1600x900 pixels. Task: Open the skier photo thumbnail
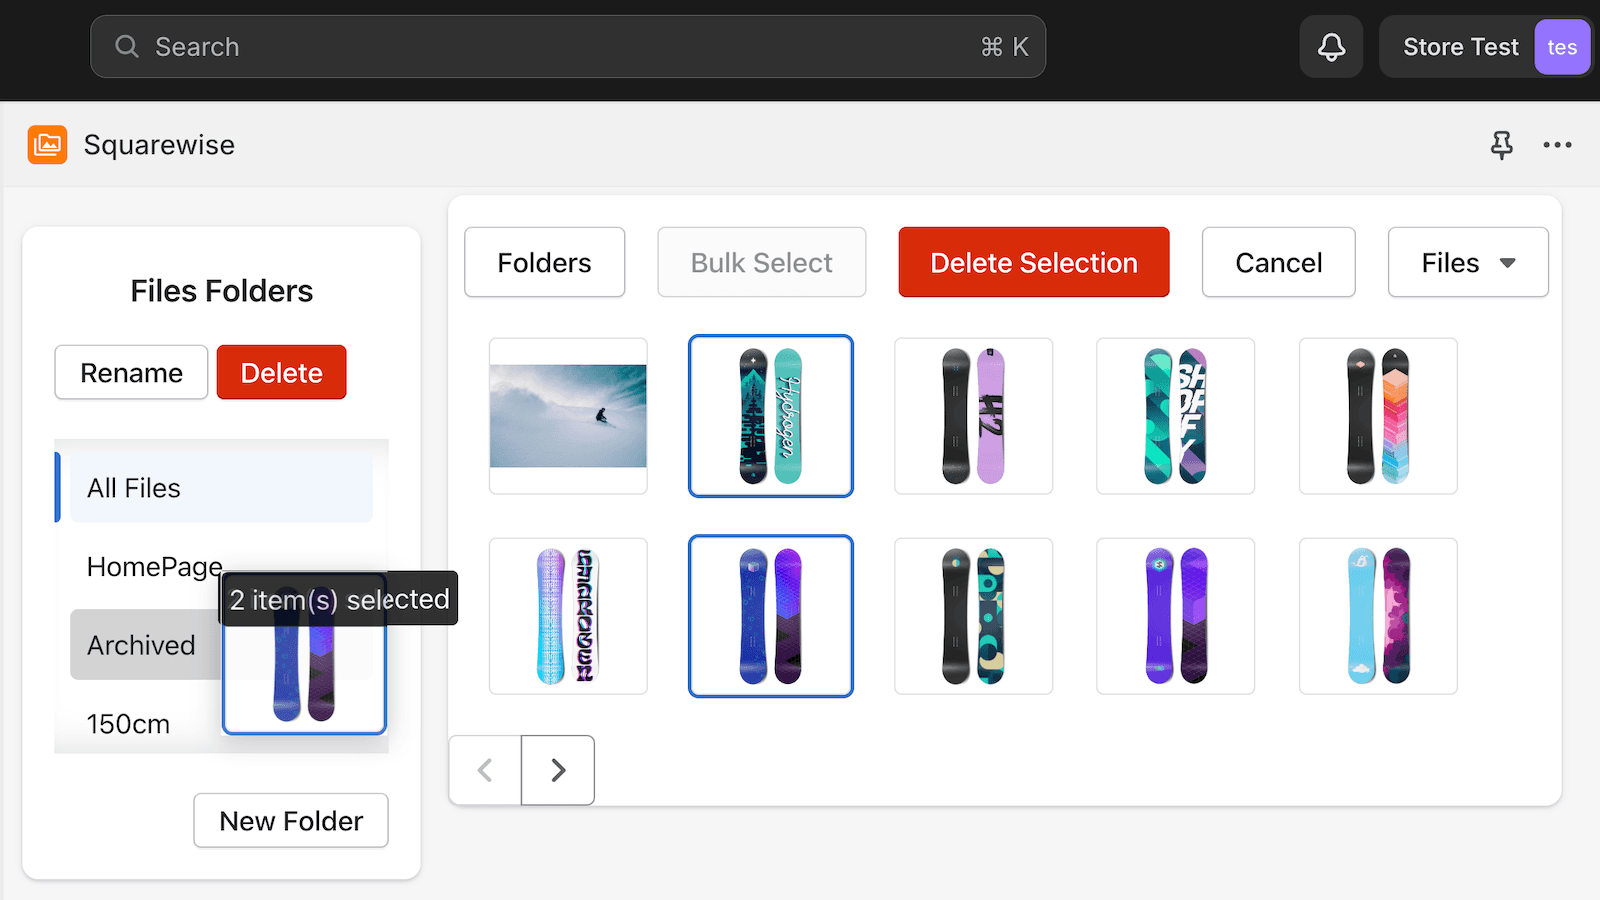pos(567,416)
